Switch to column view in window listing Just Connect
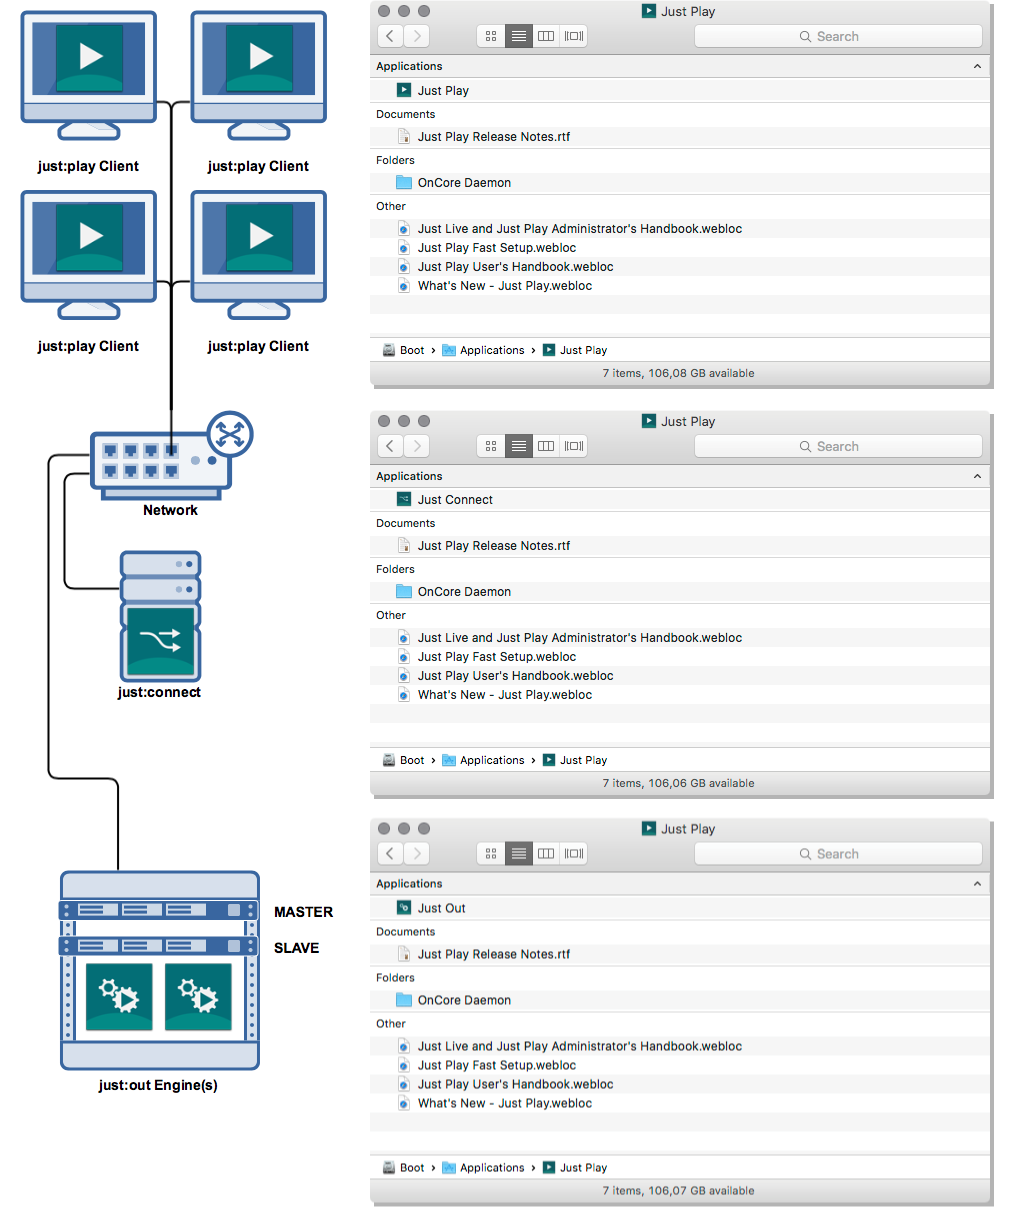This screenshot has width=1010, height=1222. 546,446
